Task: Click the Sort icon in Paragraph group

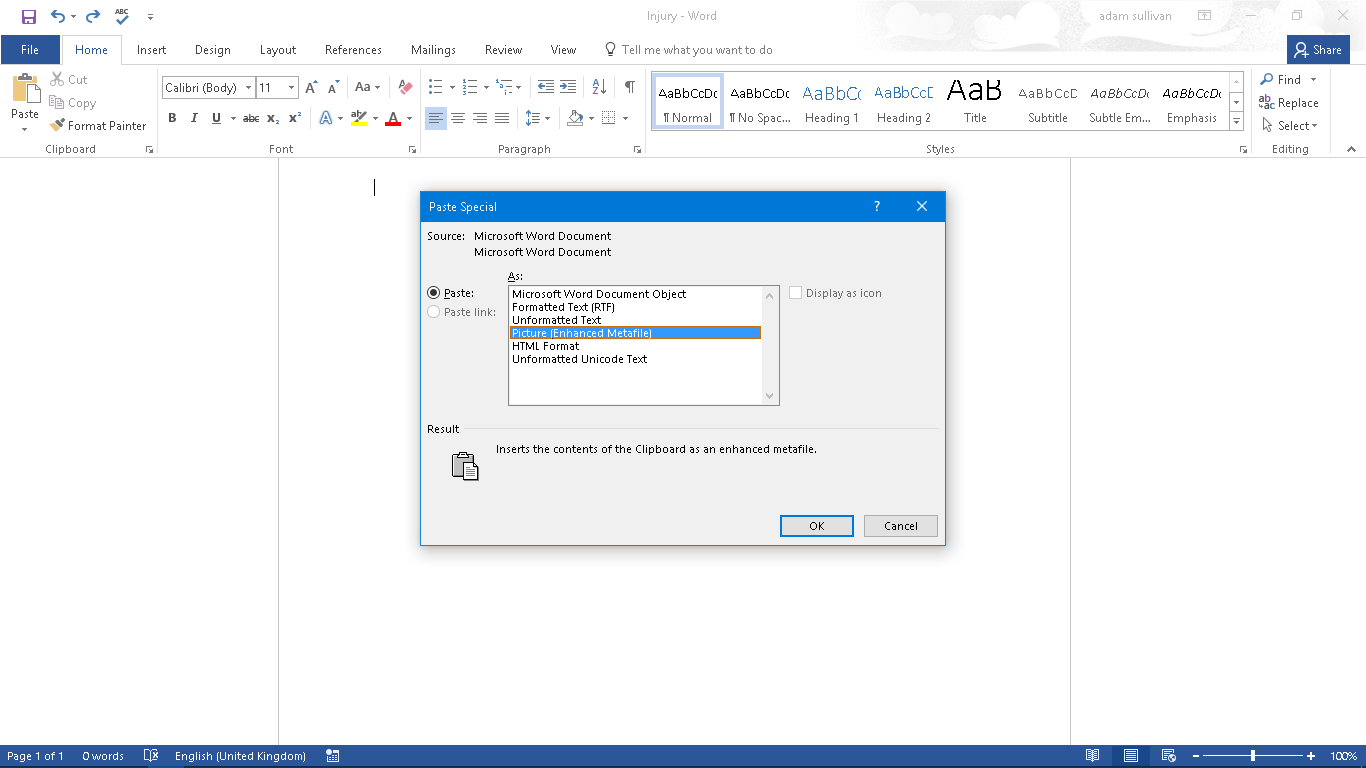Action: pyautogui.click(x=599, y=87)
